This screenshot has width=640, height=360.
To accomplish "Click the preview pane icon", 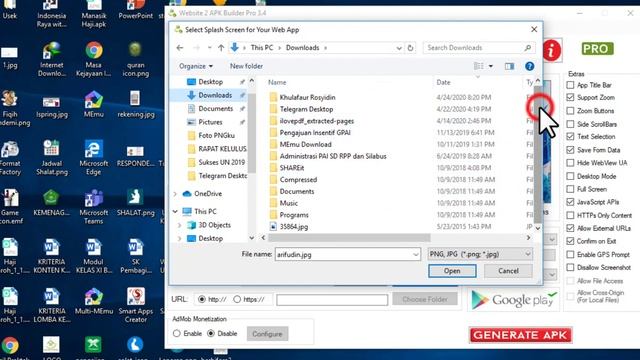I will click(509, 66).
